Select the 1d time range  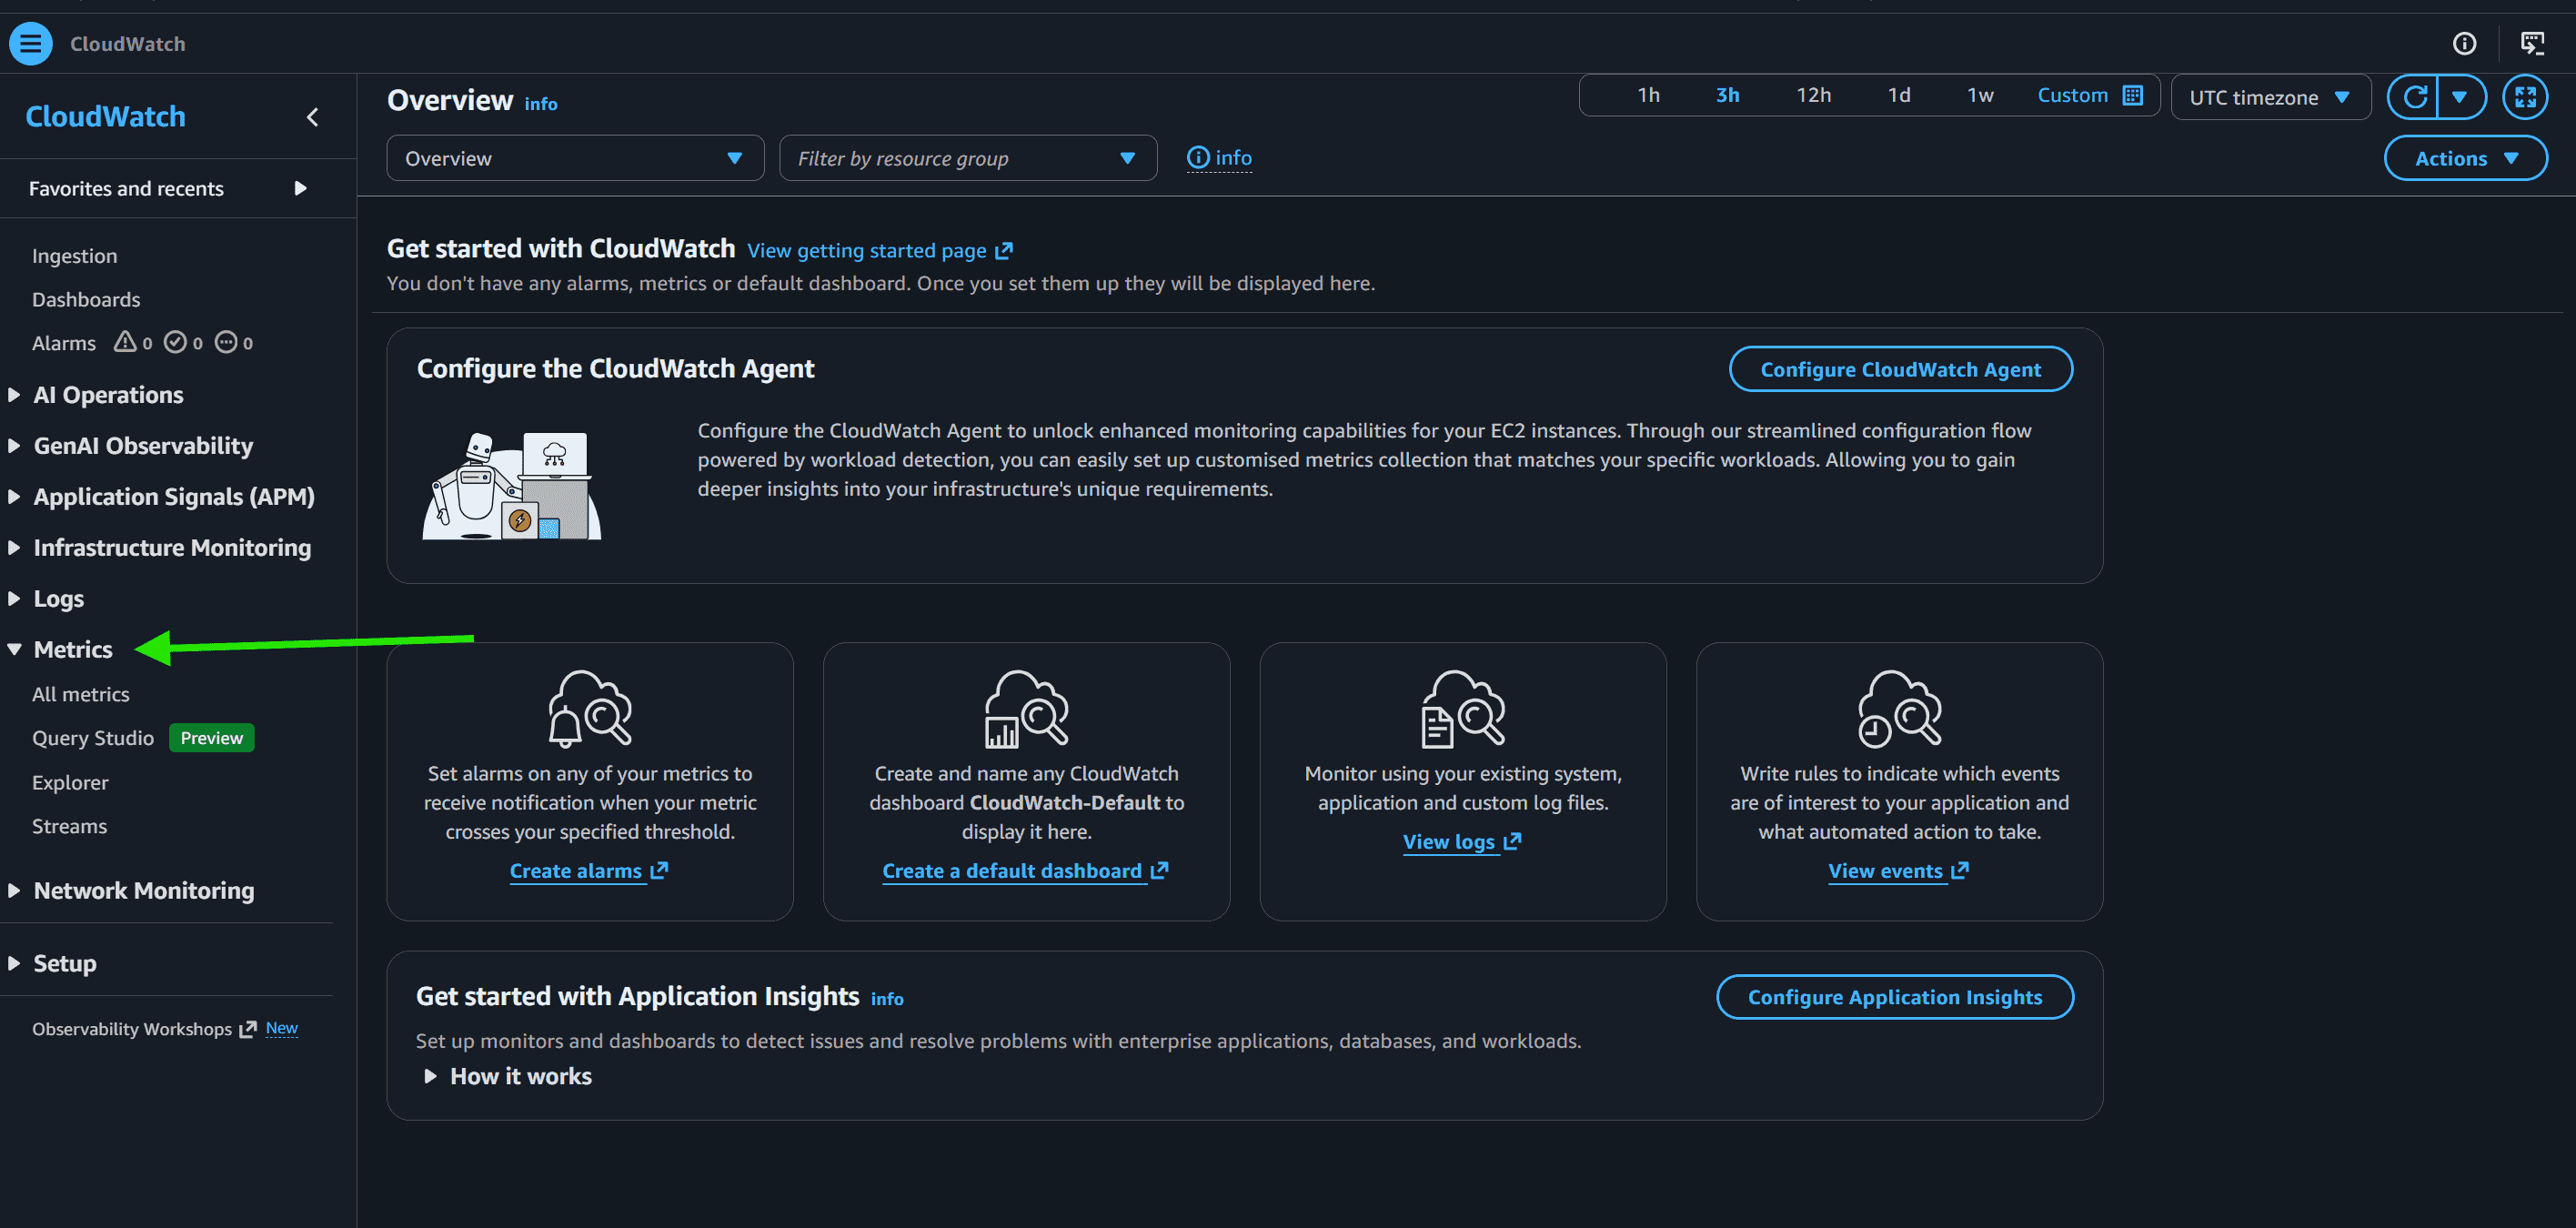tap(1898, 95)
